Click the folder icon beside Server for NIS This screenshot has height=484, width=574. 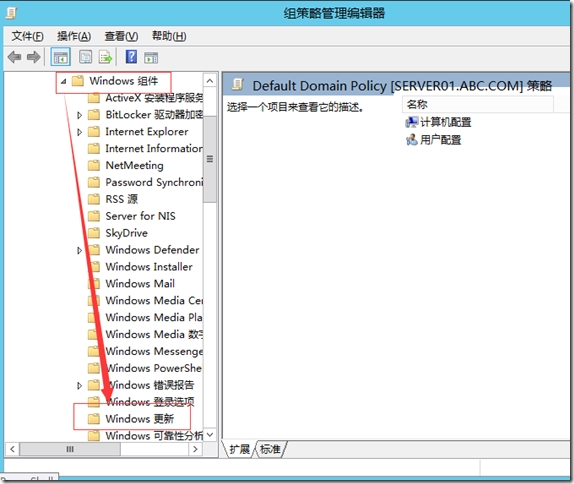pos(94,216)
